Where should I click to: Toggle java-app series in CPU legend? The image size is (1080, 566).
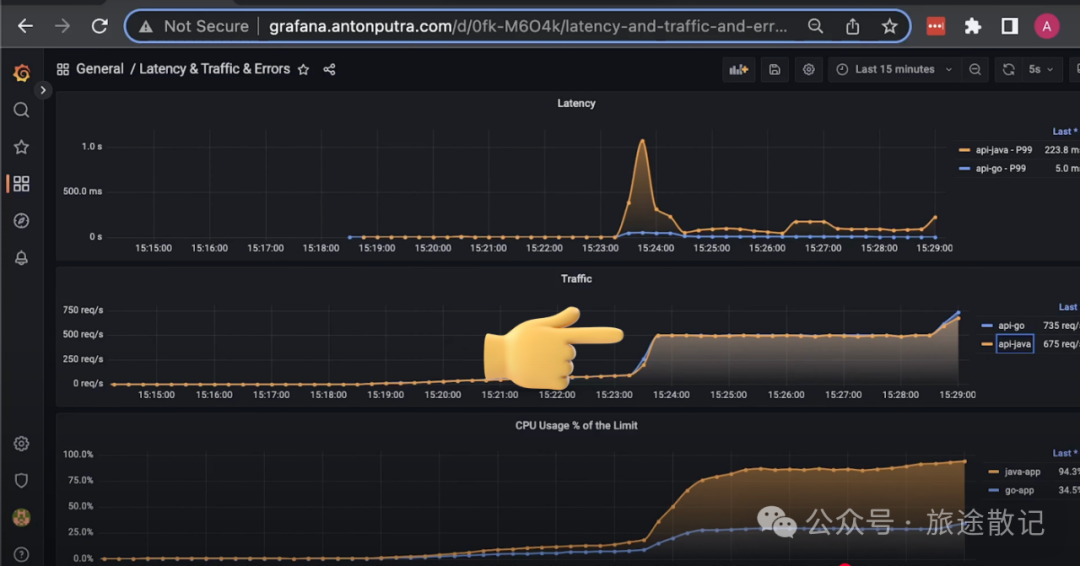tap(1022, 472)
